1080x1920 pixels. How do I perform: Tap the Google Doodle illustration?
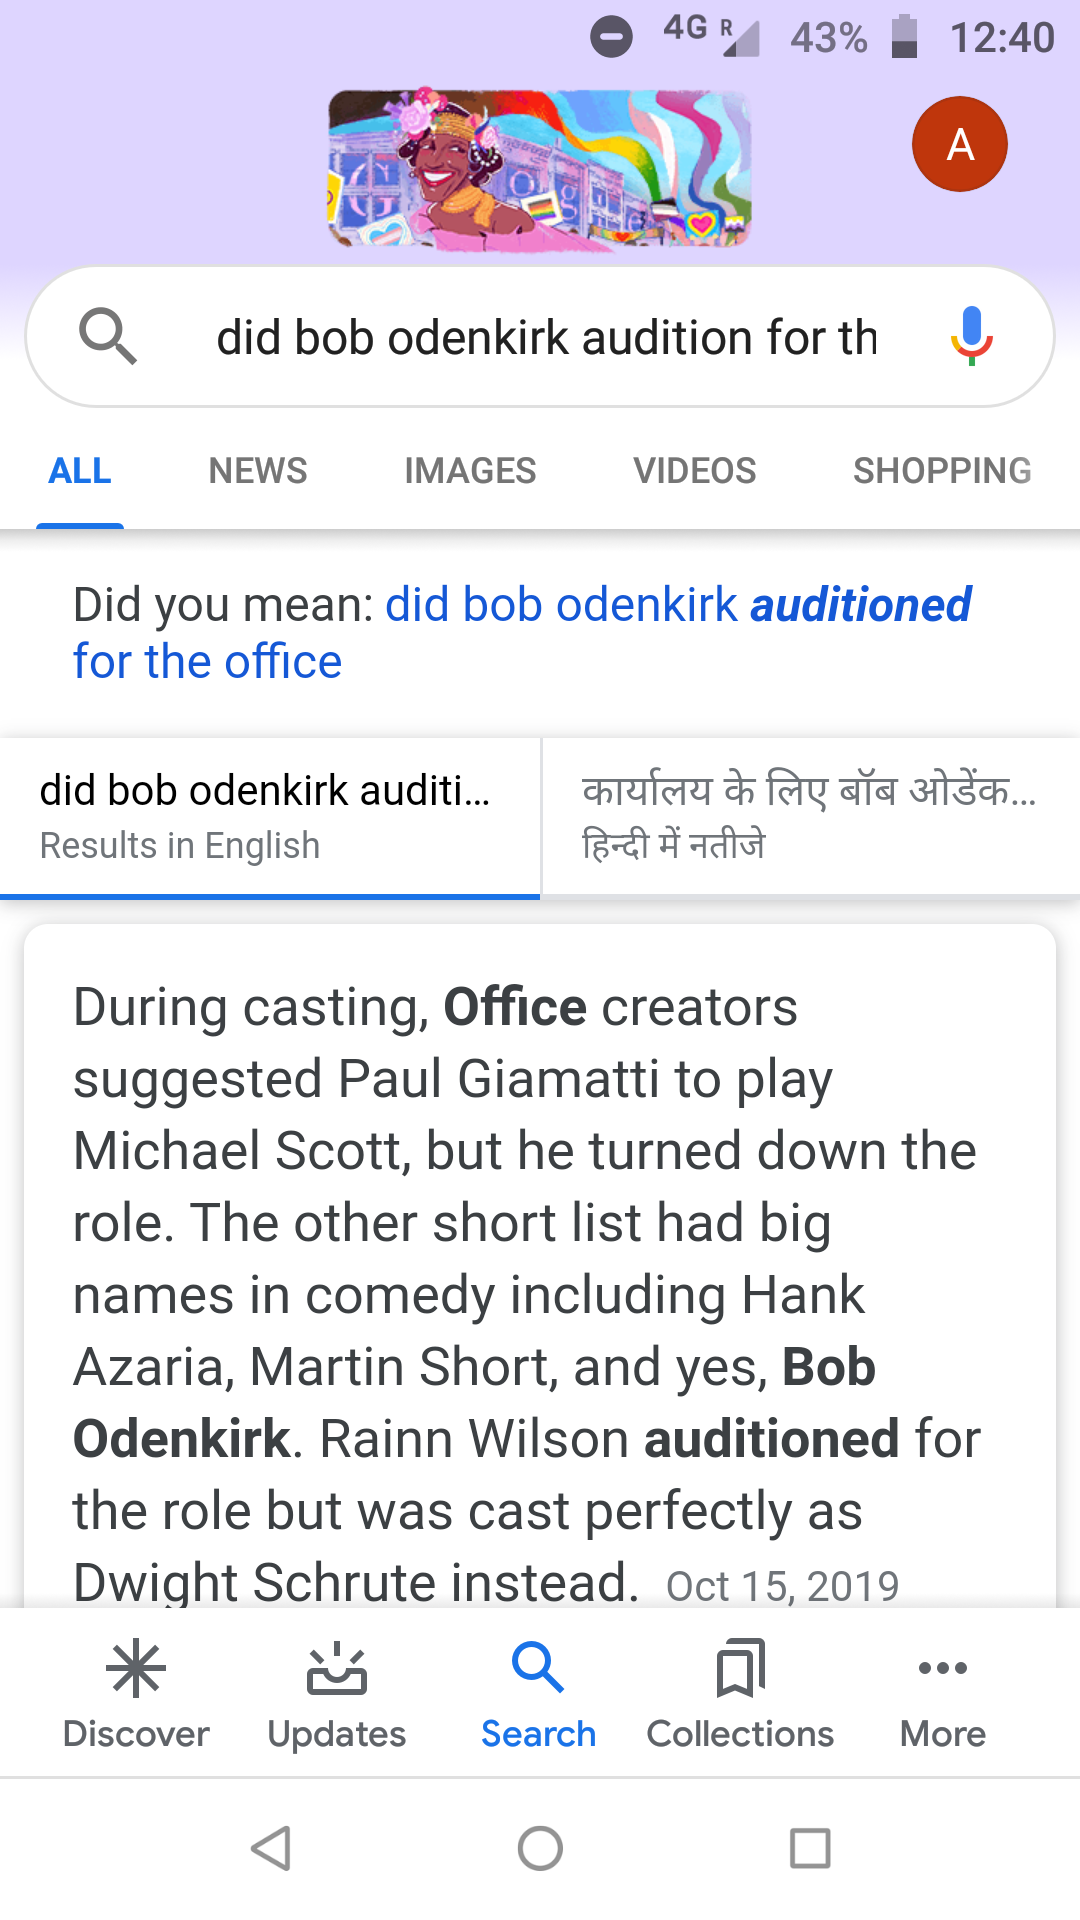540,168
